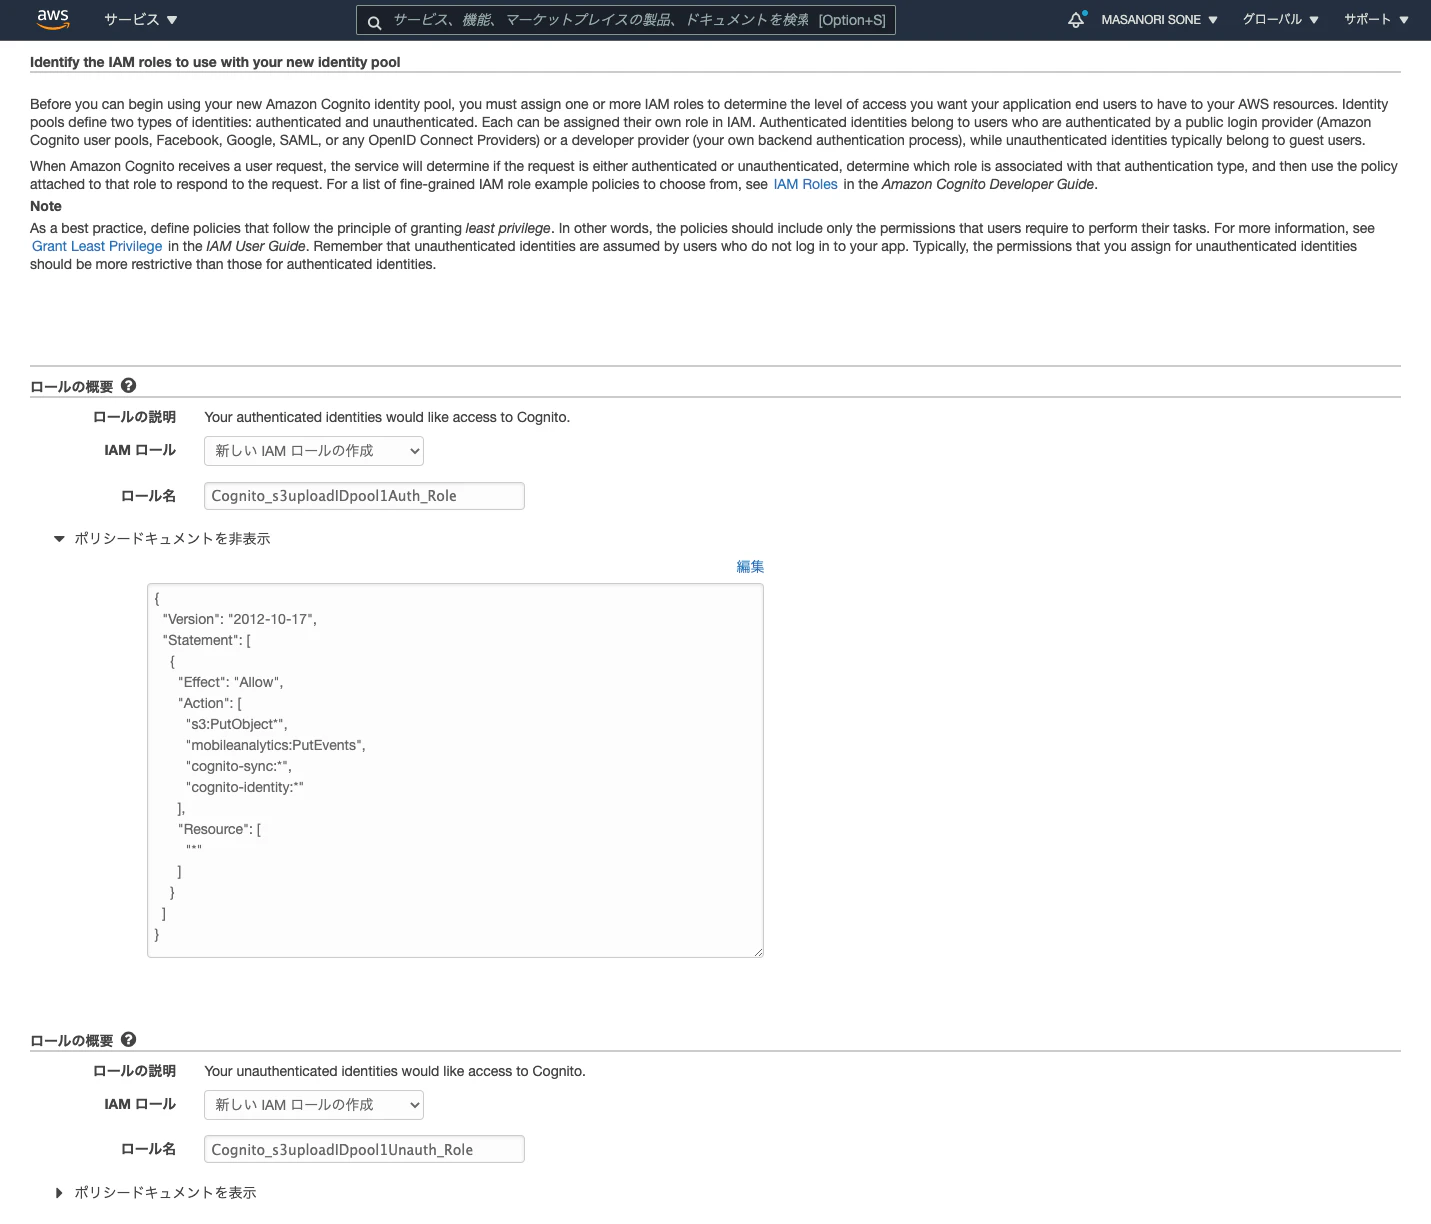Click the search magnifier icon

pyautogui.click(x=374, y=21)
